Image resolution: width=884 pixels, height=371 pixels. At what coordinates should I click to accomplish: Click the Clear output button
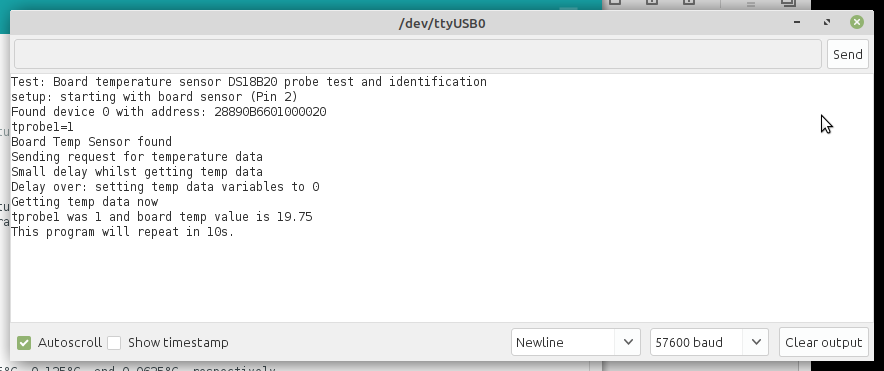(824, 342)
